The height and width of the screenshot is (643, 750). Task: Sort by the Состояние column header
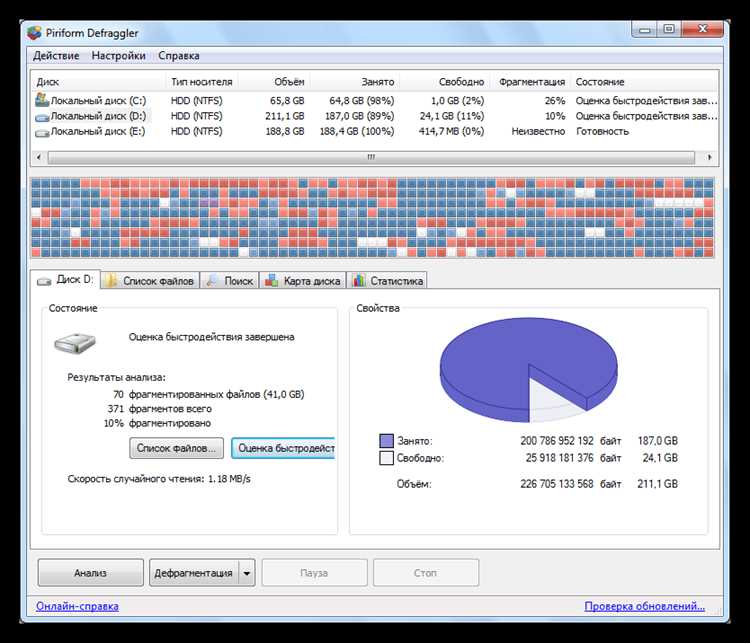coord(644,82)
